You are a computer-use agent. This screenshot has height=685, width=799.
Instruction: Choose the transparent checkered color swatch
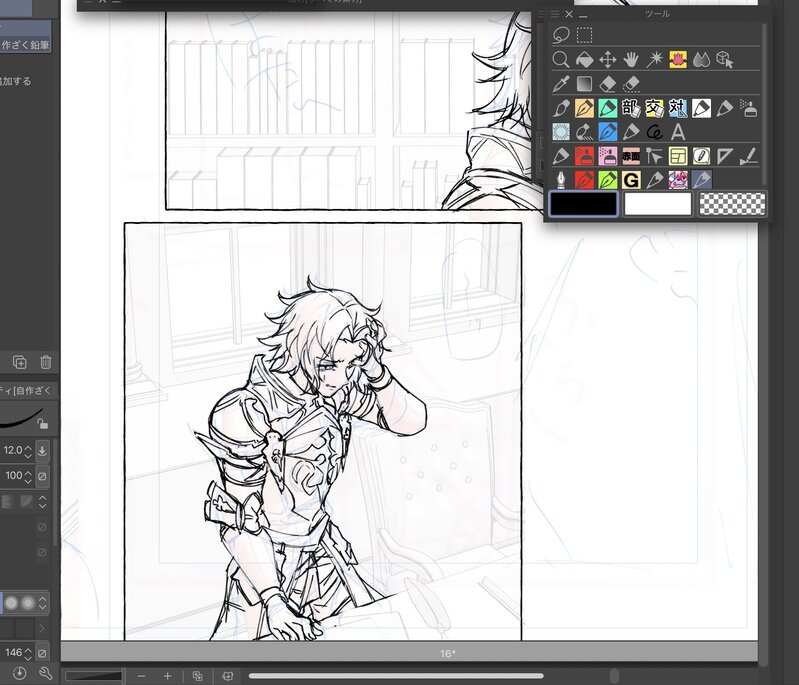[x=732, y=204]
